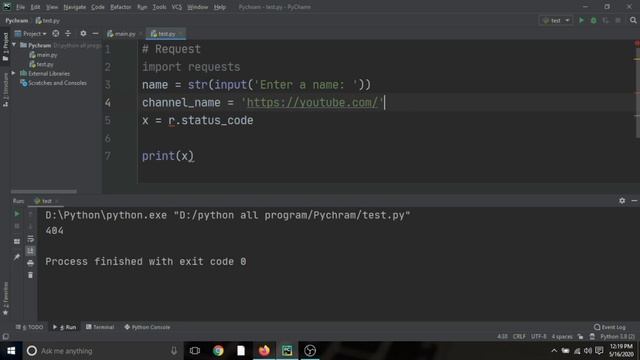Screen dimensions: 640x360
Task: Switch to the main.py editor tab
Action: point(121,34)
